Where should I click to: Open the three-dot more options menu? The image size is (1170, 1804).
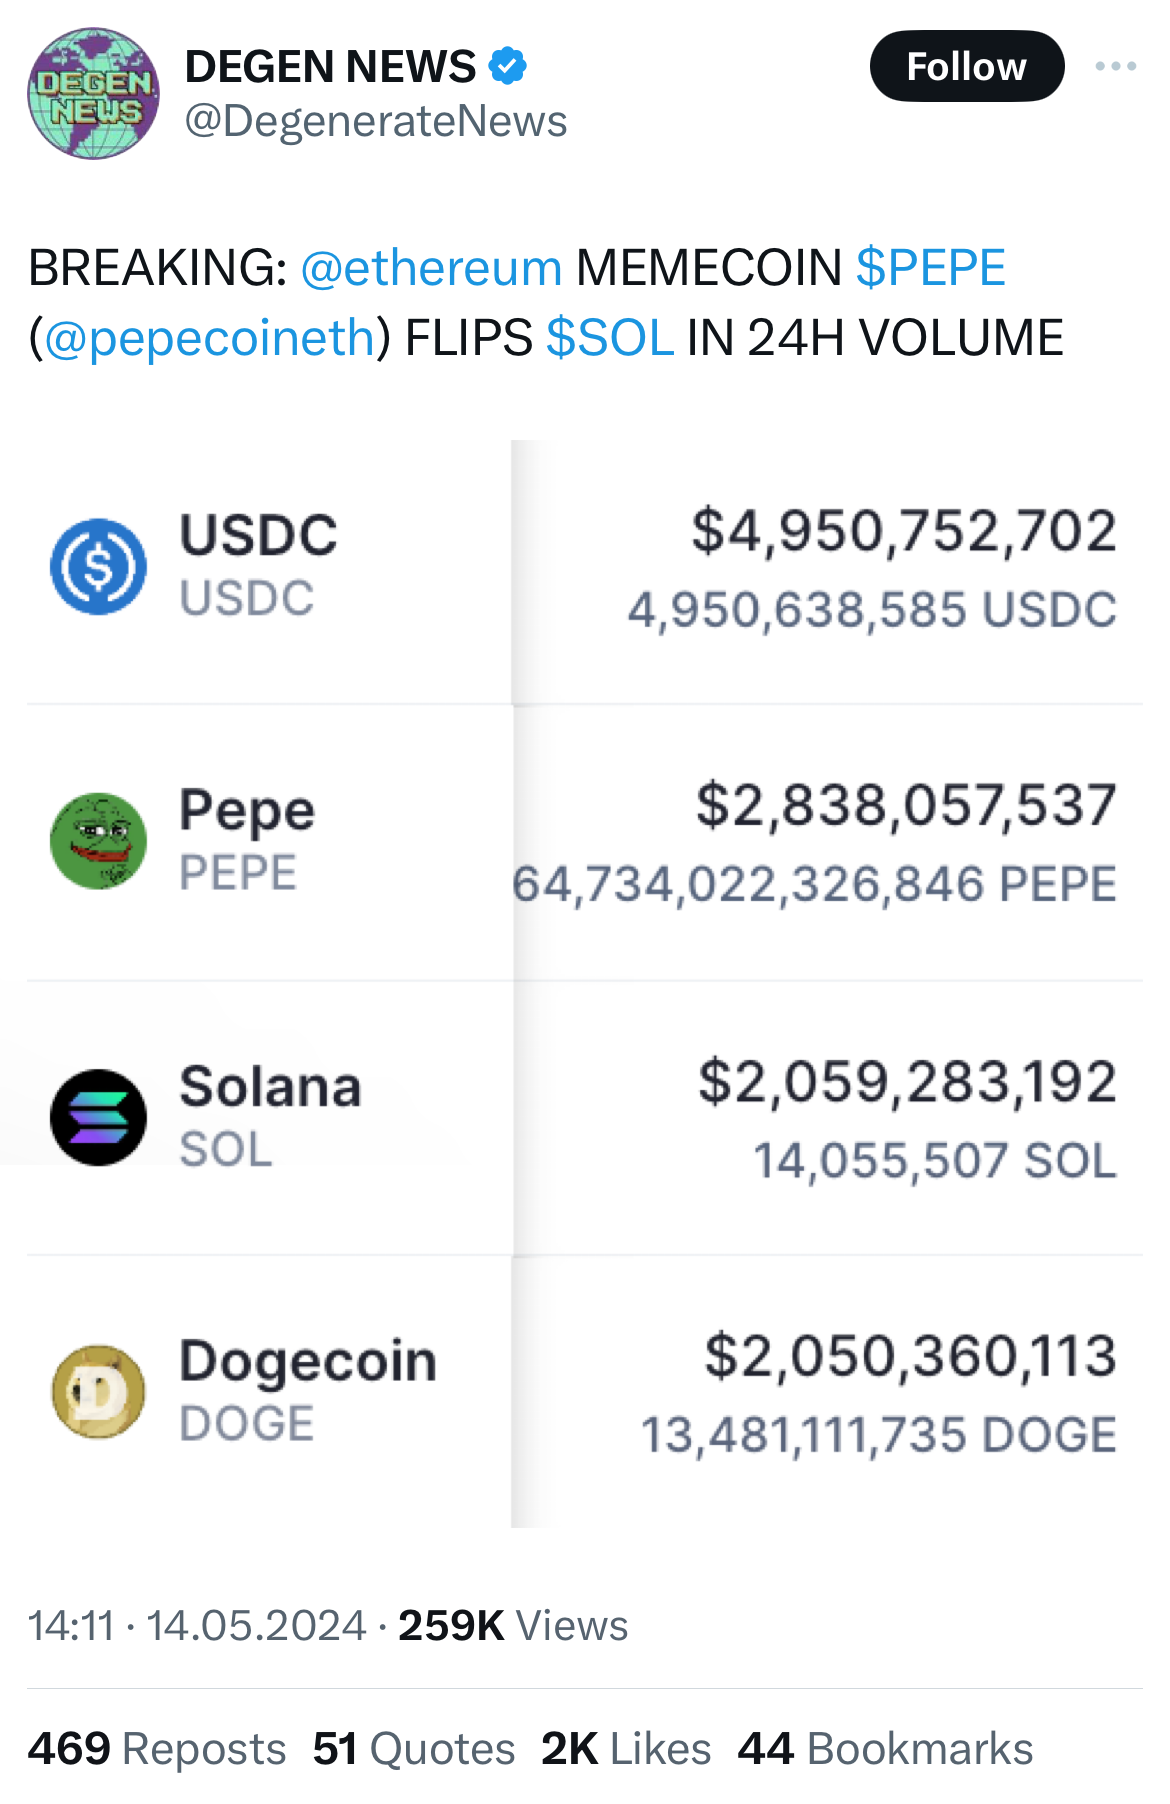[x=1115, y=66]
